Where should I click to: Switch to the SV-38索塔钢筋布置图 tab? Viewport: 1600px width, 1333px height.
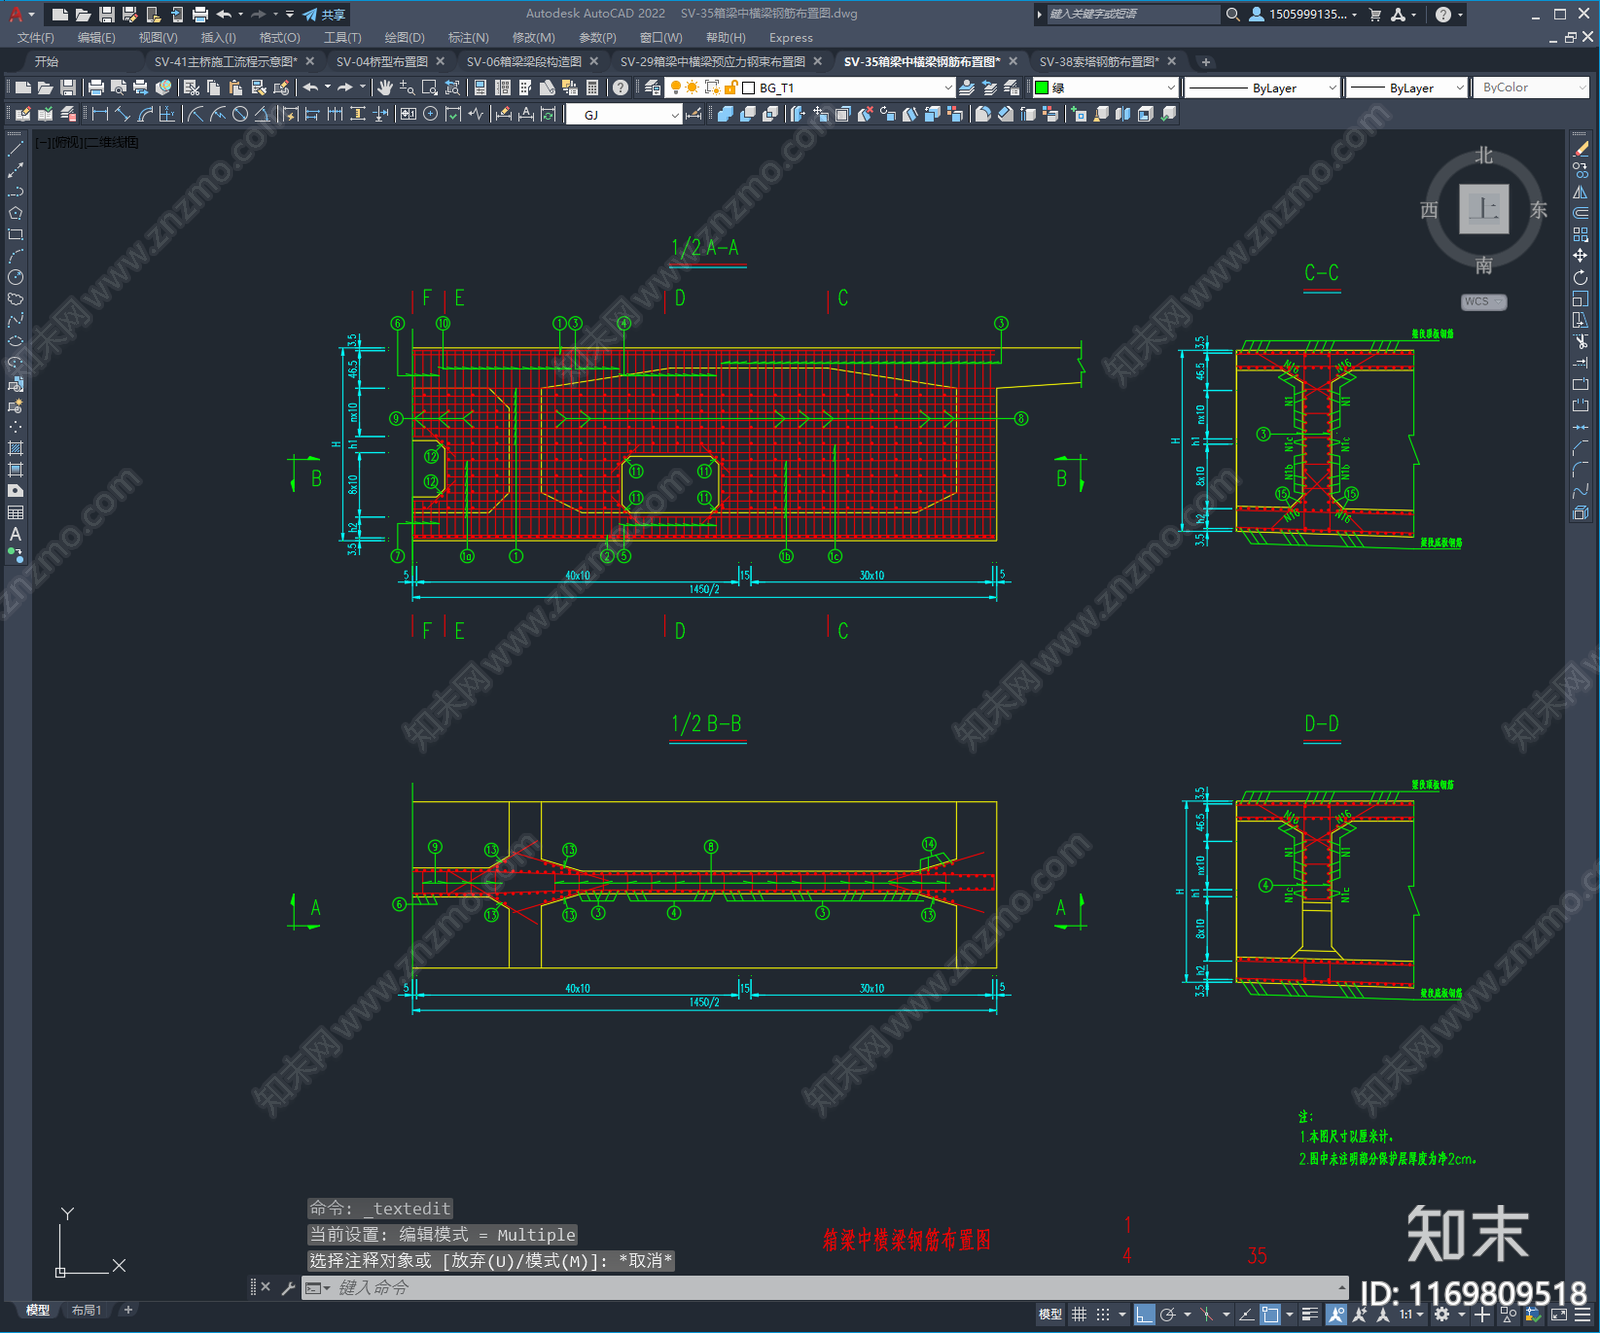pos(1099,62)
